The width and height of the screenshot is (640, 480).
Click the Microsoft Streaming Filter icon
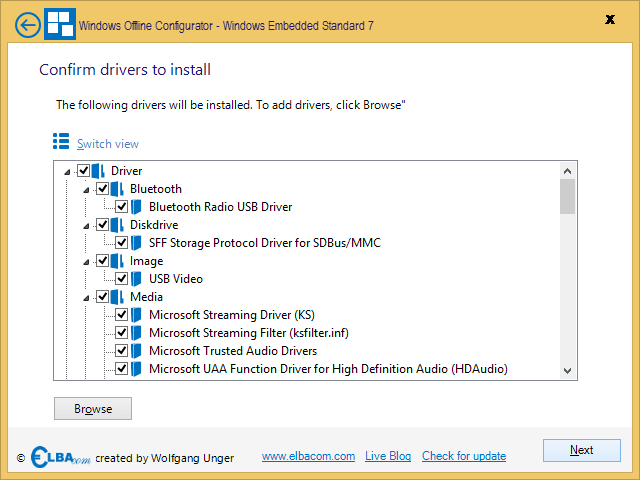tap(136, 332)
